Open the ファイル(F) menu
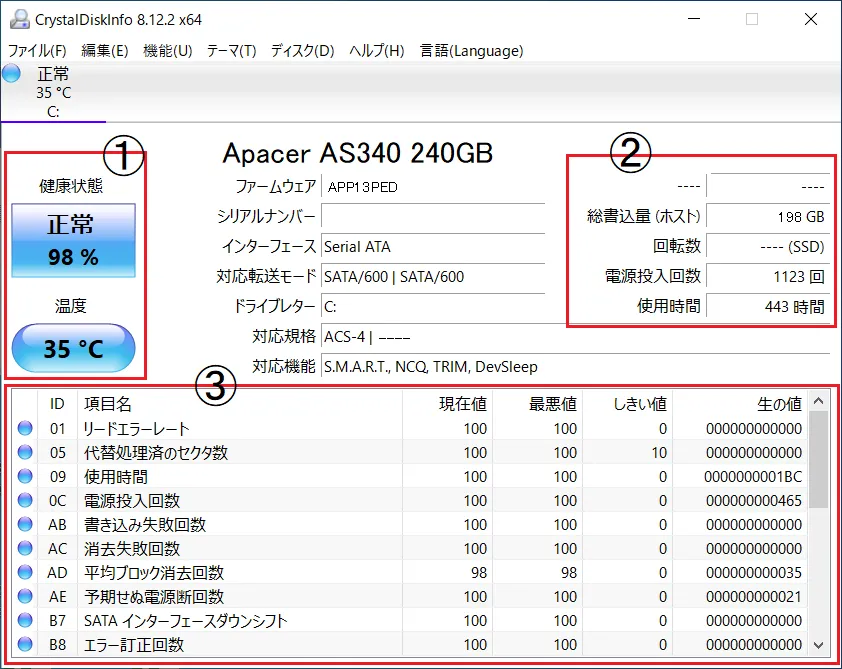Image resolution: width=842 pixels, height=669 pixels. tap(37, 50)
